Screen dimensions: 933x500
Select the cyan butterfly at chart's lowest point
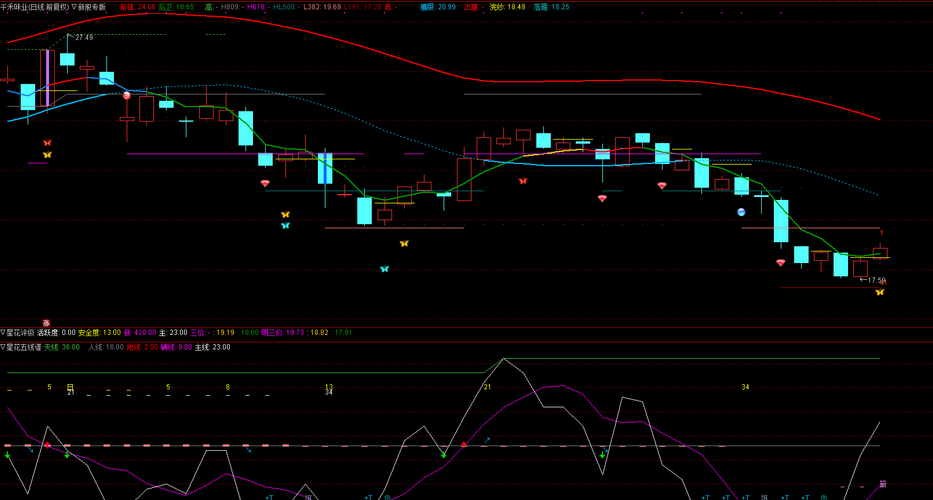coord(384,269)
